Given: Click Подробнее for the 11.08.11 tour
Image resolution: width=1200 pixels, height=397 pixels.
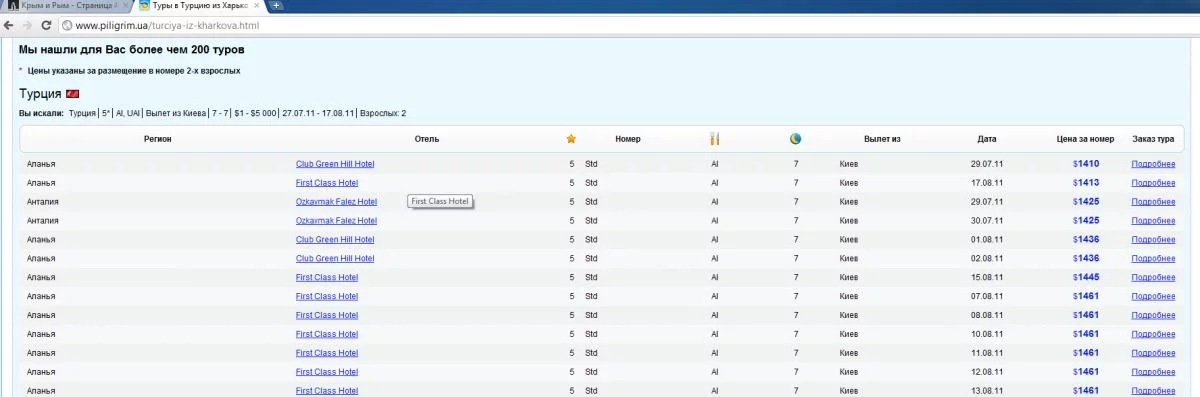Looking at the screenshot, I should [1153, 353].
